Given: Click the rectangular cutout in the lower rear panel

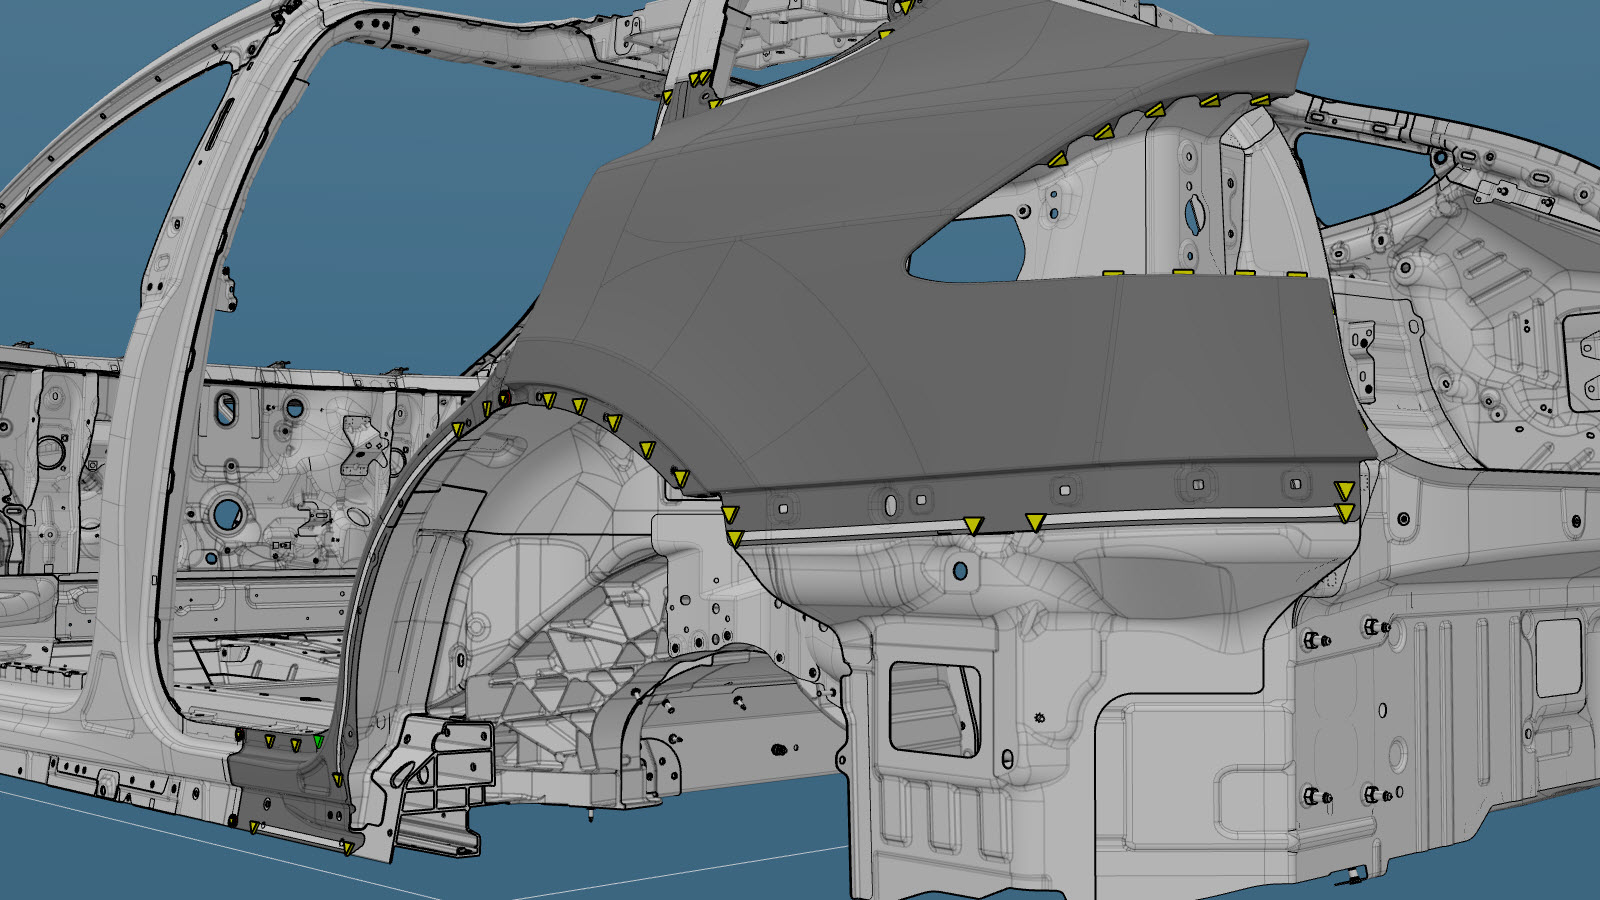Looking at the screenshot, I should click(x=933, y=705).
